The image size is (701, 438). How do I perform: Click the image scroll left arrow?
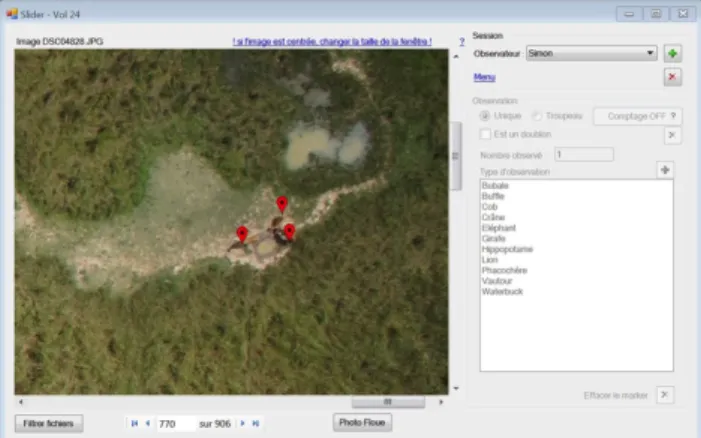pos(21,402)
